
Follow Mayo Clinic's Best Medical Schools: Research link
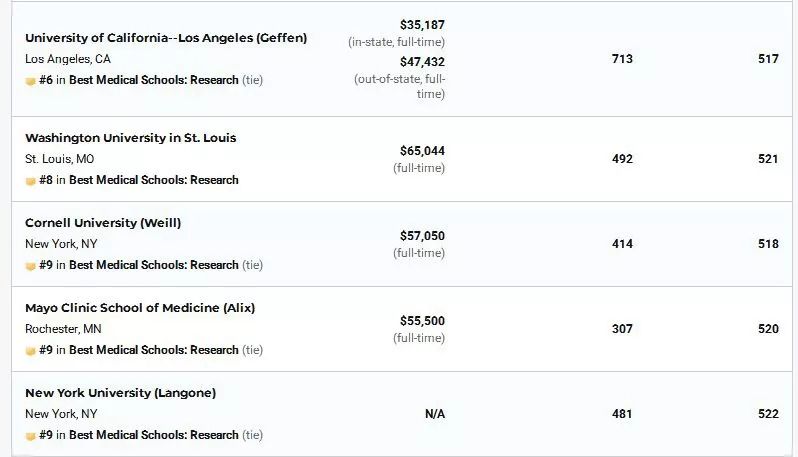click(x=154, y=350)
